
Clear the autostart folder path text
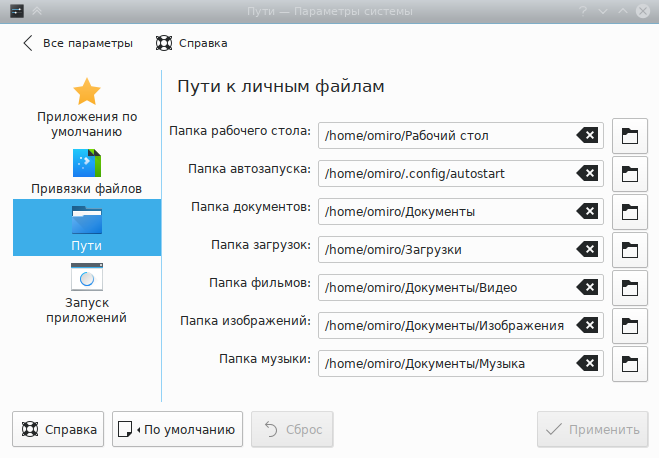tap(589, 174)
